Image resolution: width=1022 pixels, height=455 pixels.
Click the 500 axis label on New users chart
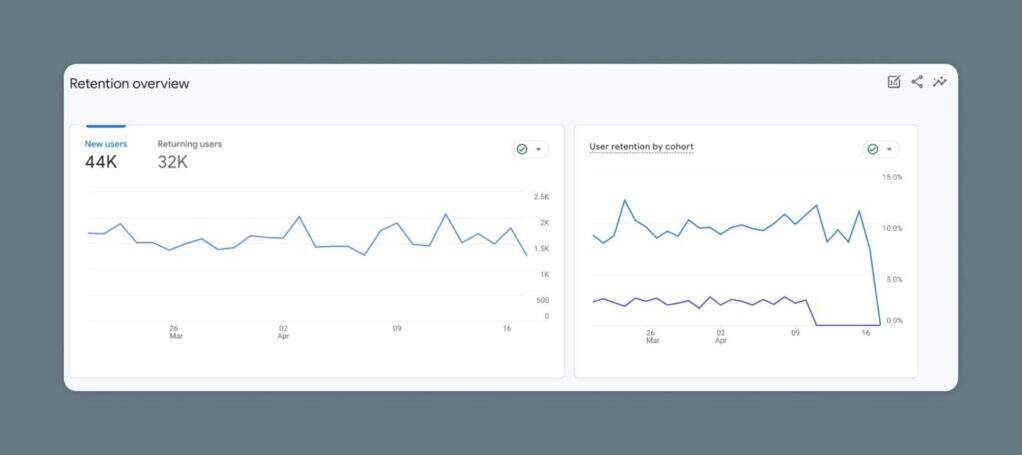click(x=541, y=300)
